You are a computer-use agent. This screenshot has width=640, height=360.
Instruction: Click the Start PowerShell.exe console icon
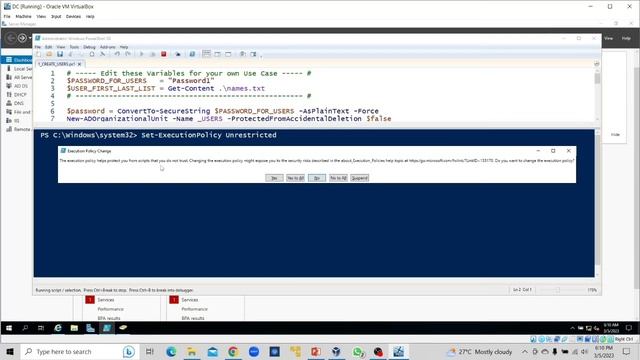[x=192, y=54]
